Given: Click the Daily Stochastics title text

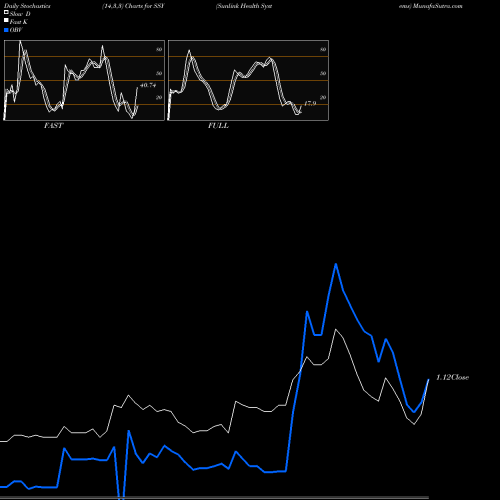Looking at the screenshot, I should [27, 6].
